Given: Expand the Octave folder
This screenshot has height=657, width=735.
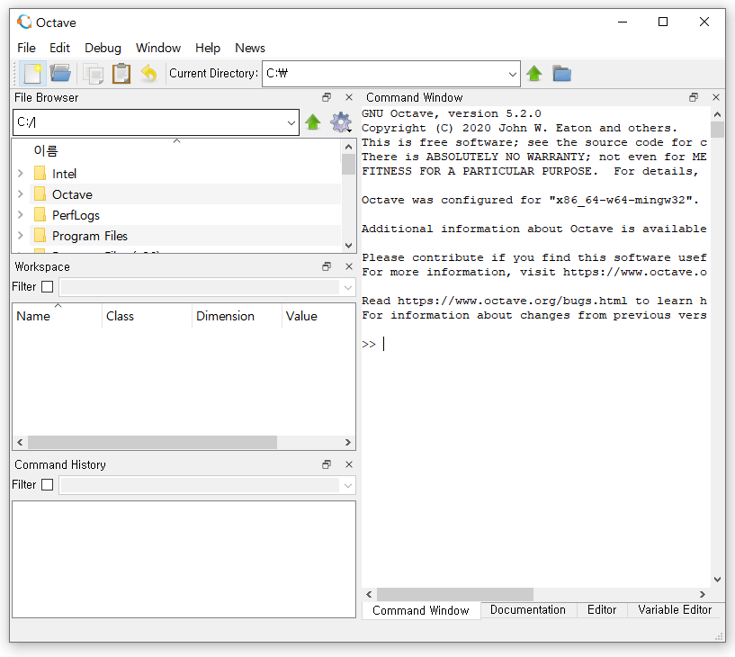Looking at the screenshot, I should pyautogui.click(x=20, y=194).
